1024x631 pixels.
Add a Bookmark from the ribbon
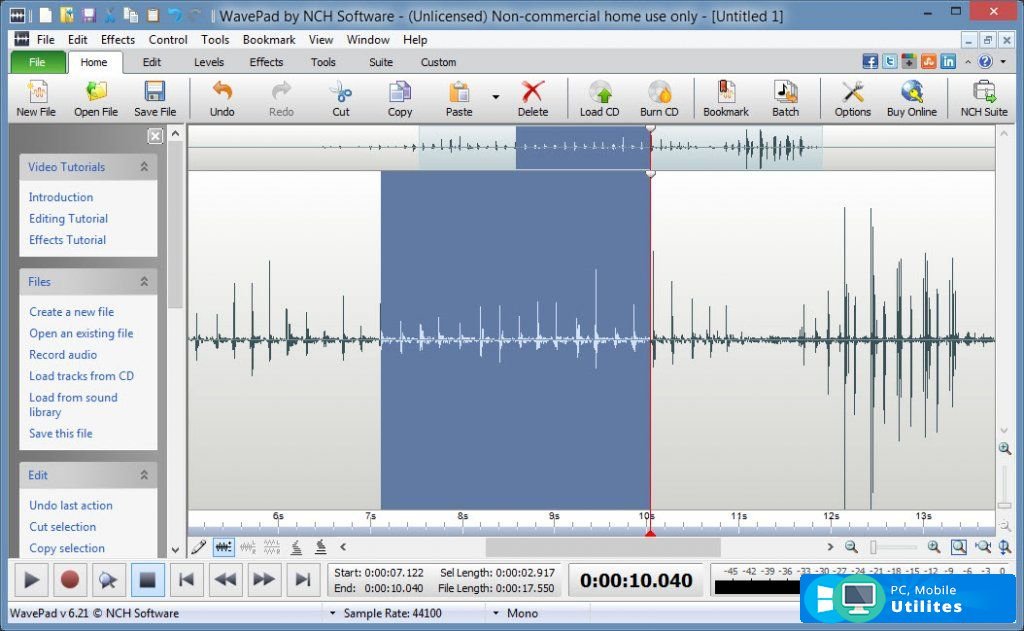726,98
